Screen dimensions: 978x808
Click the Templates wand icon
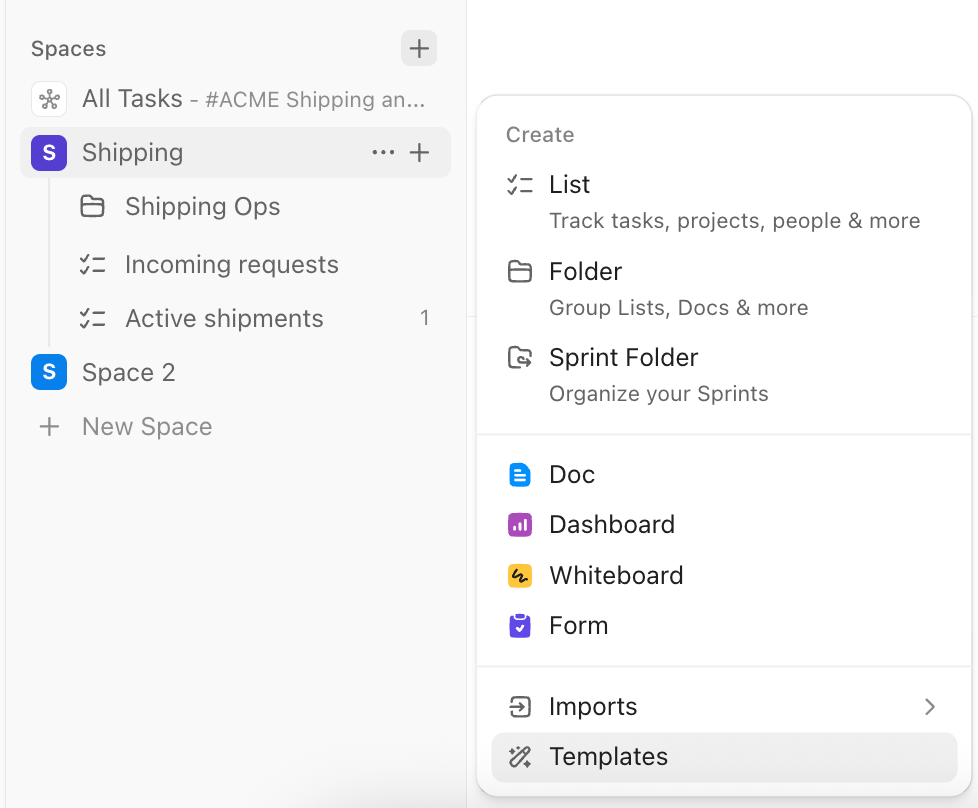[x=520, y=757]
